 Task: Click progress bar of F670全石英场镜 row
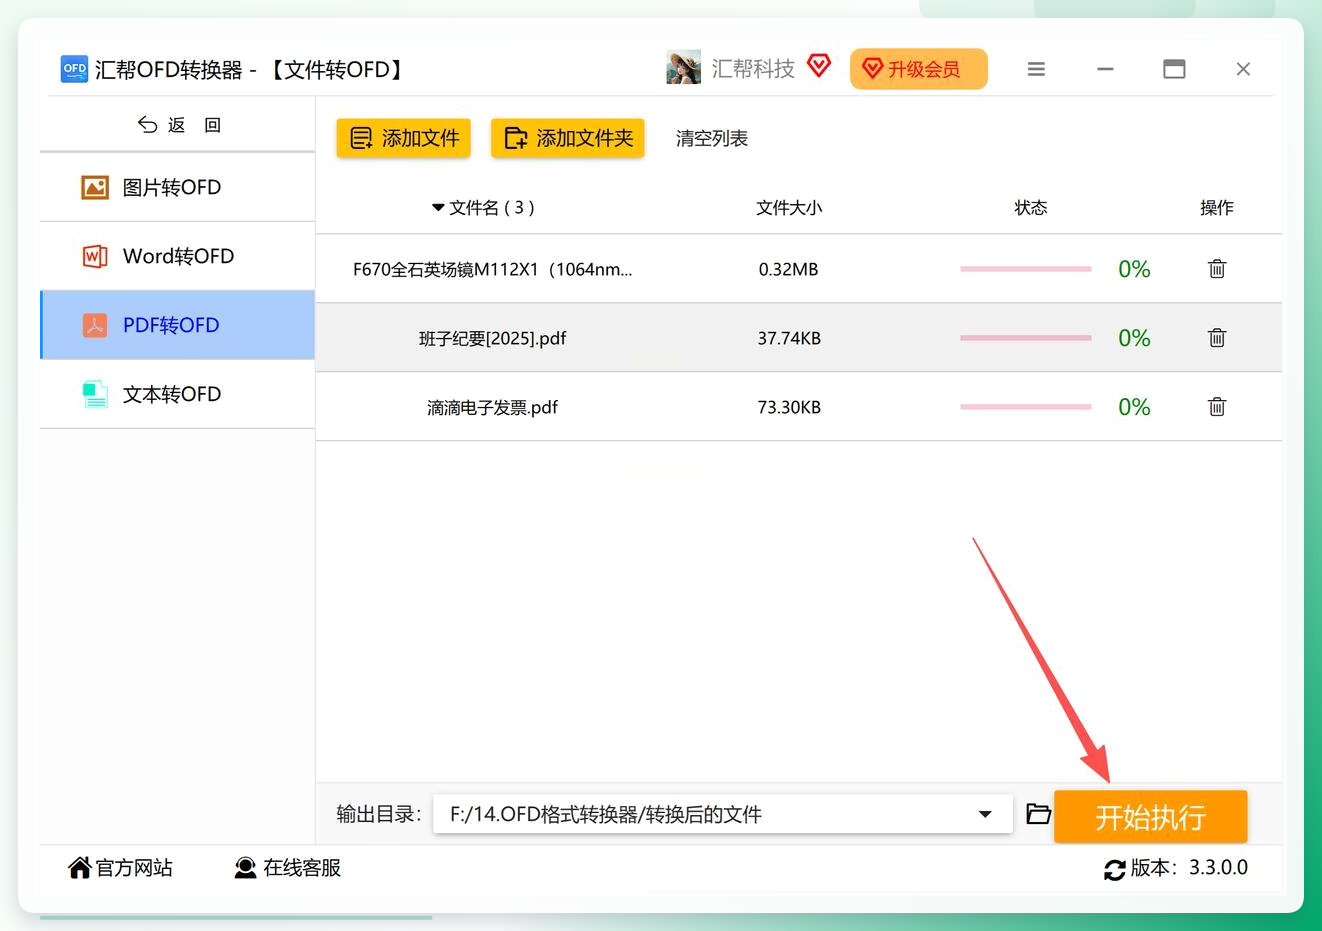point(1025,269)
